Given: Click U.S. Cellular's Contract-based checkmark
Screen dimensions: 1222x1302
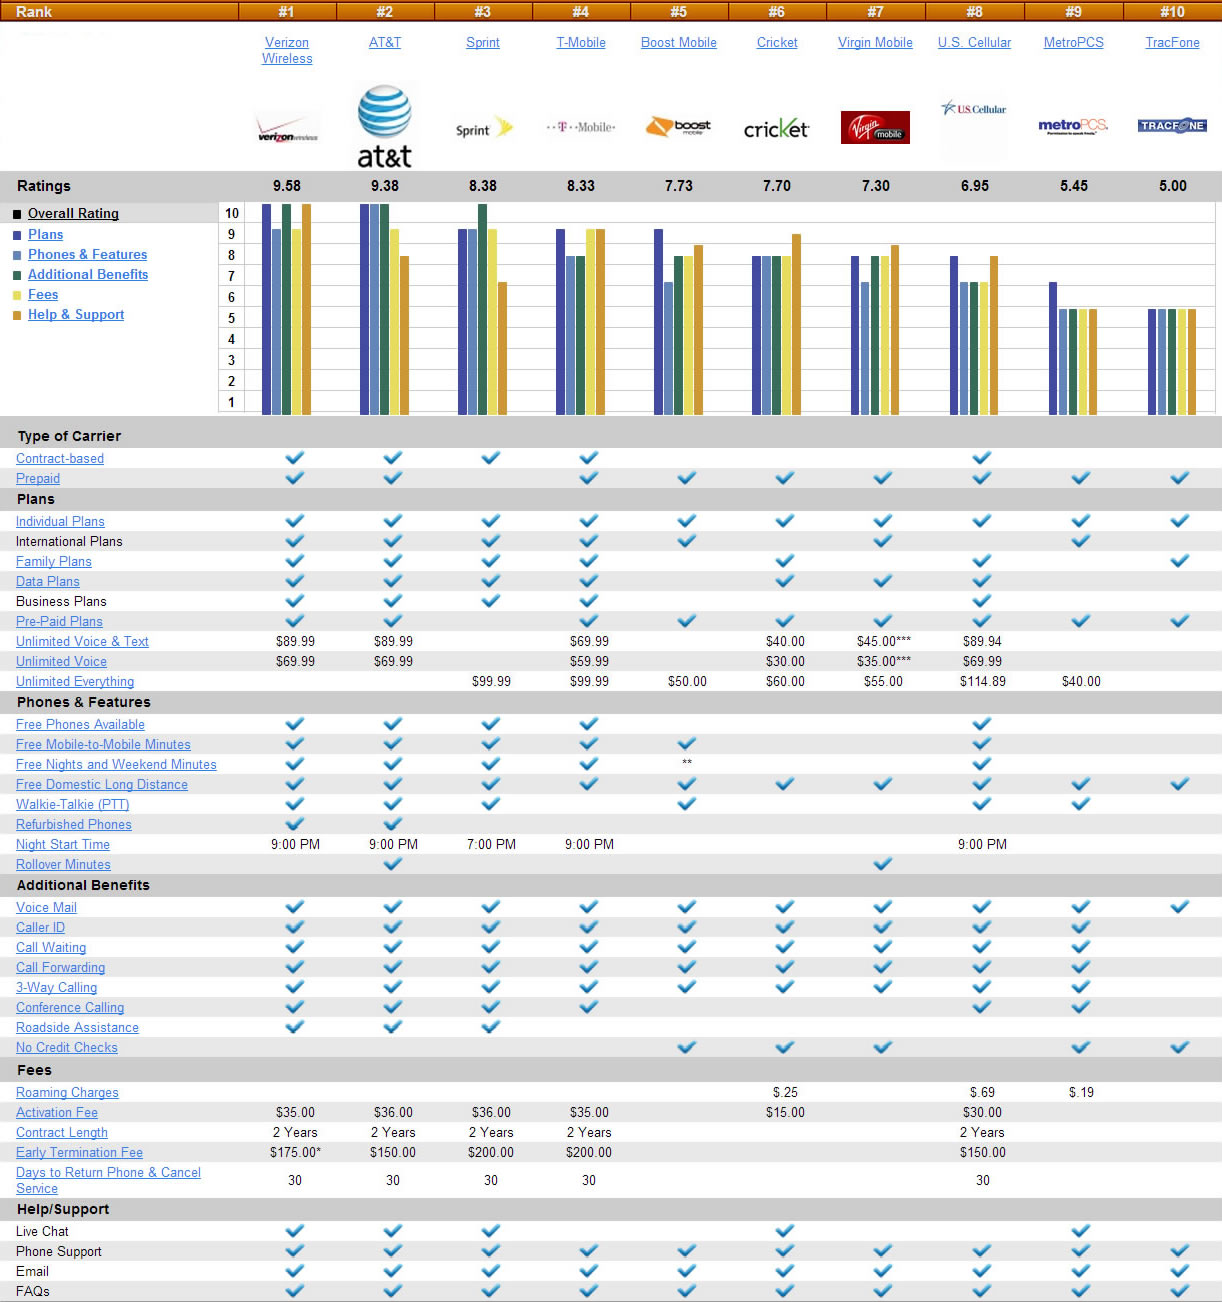Looking at the screenshot, I should pos(982,458).
